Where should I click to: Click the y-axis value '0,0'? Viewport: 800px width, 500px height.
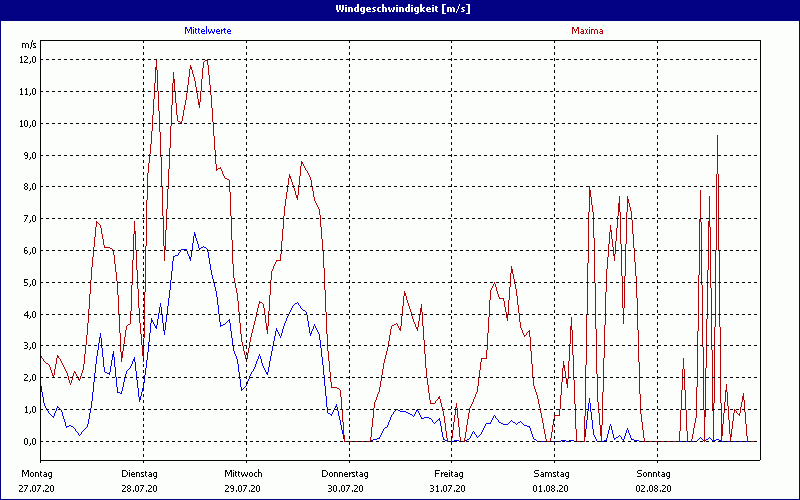[x=30, y=441]
